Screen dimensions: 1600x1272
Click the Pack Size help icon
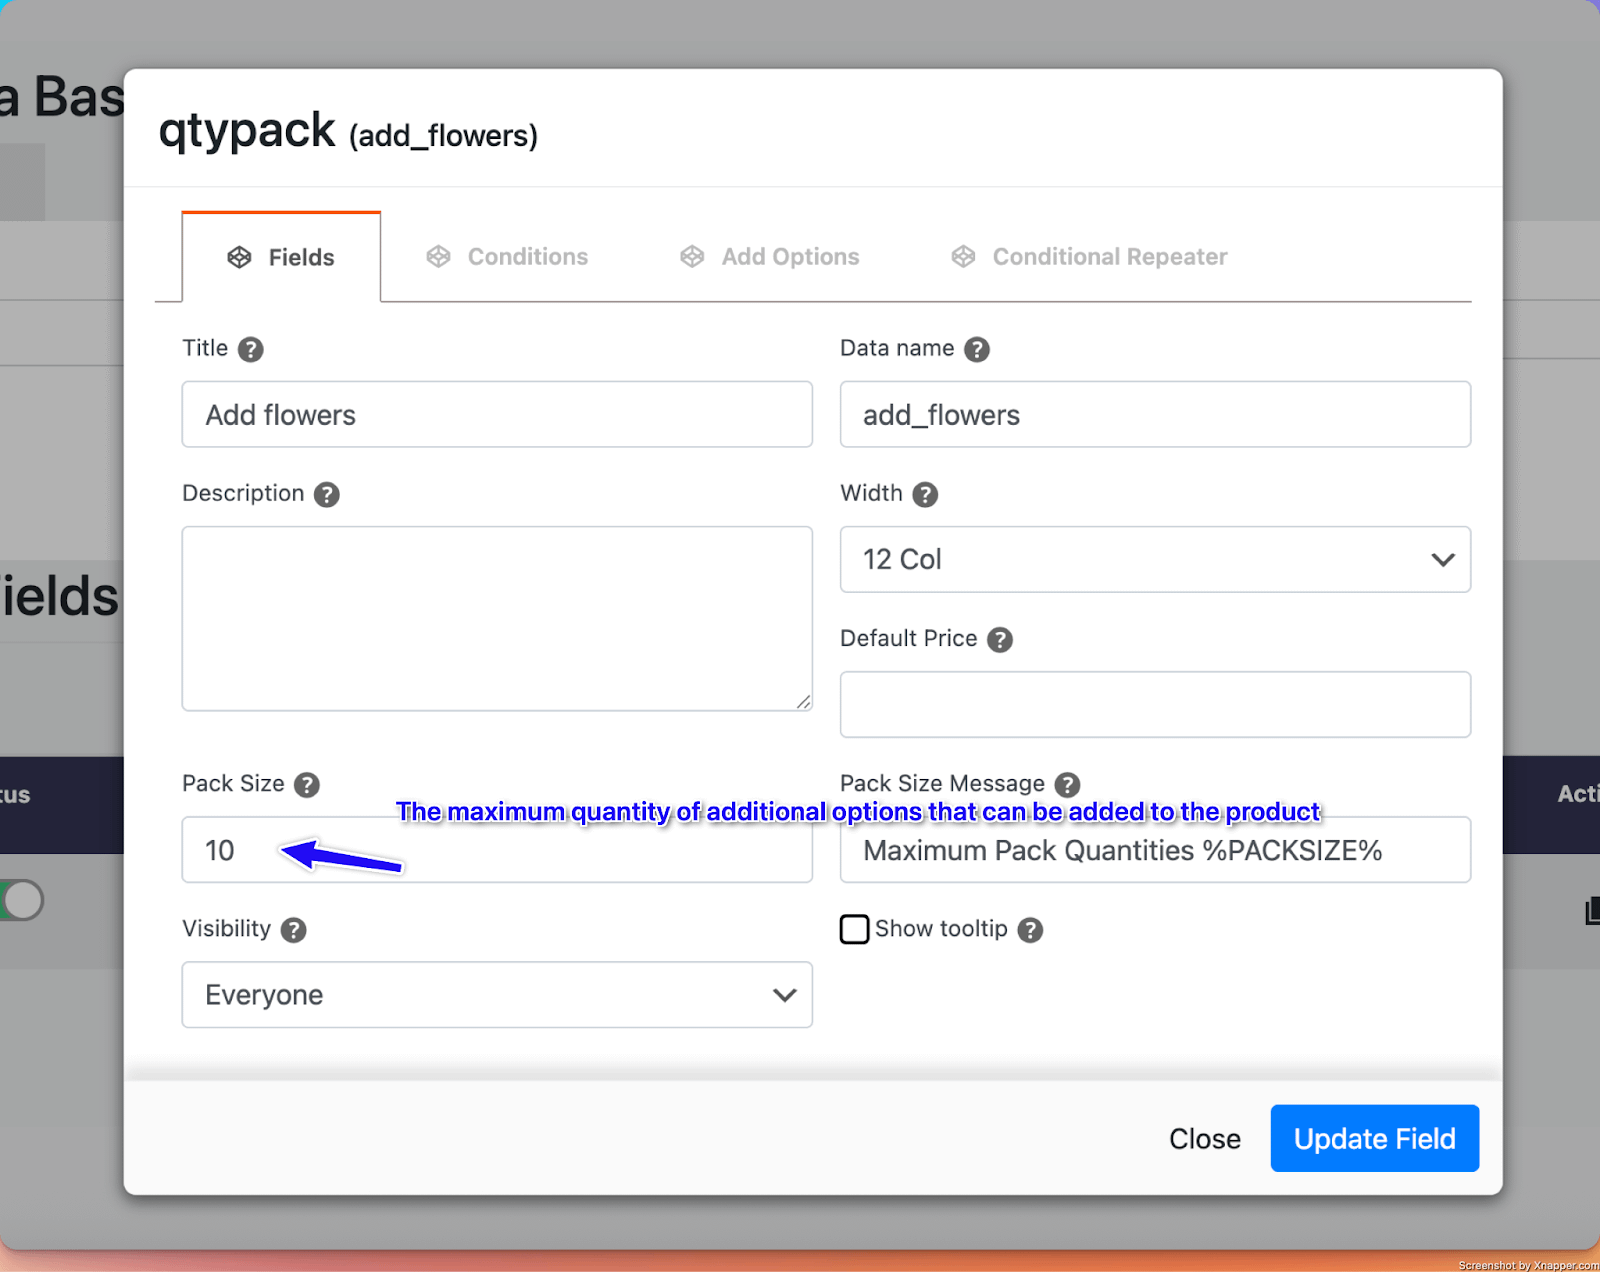coord(307,784)
